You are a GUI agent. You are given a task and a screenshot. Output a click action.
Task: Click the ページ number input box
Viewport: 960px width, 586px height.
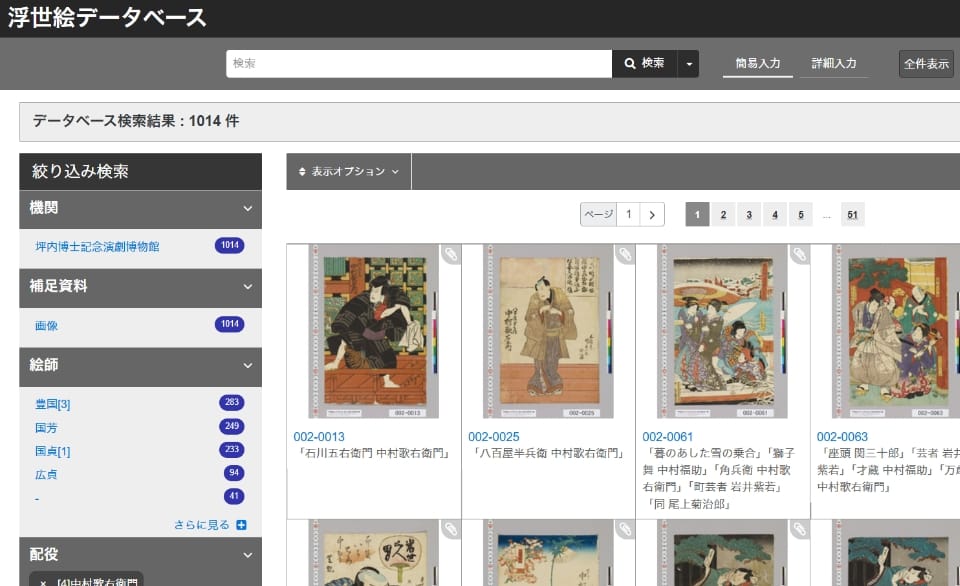[x=628, y=215]
